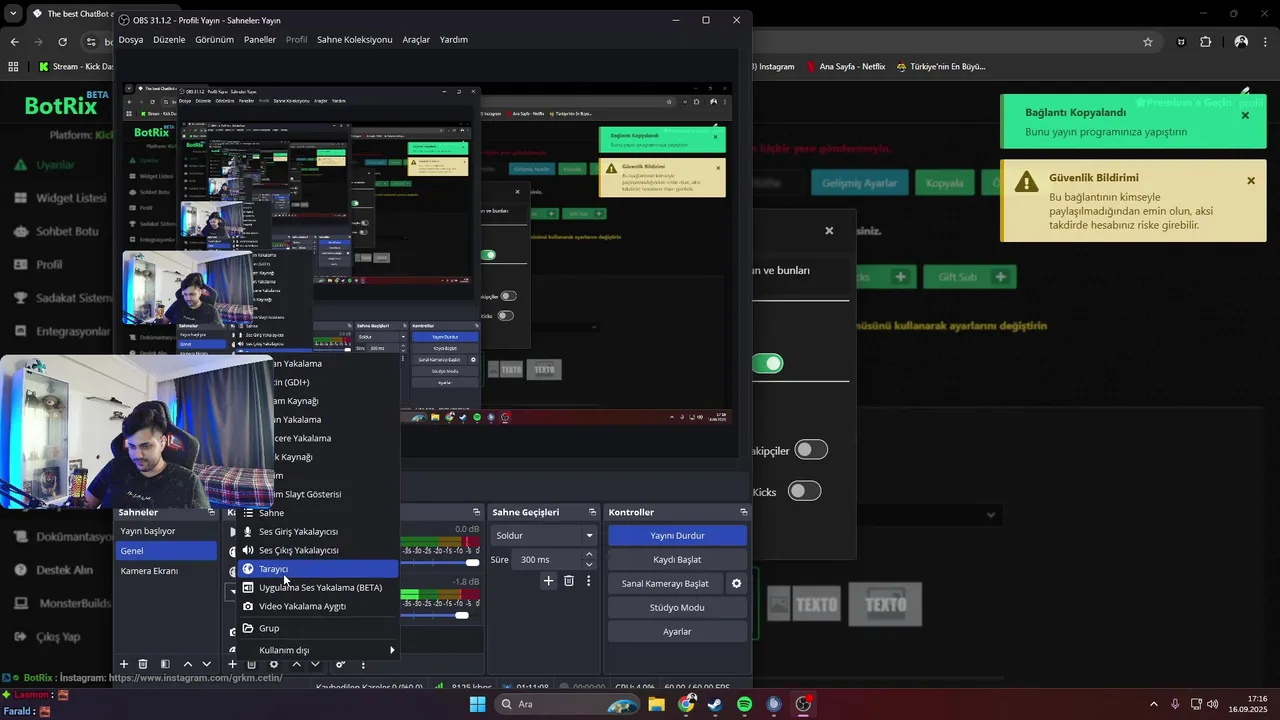Enable Stüdyo Modu button
This screenshot has height=720, width=1280.
677,607
